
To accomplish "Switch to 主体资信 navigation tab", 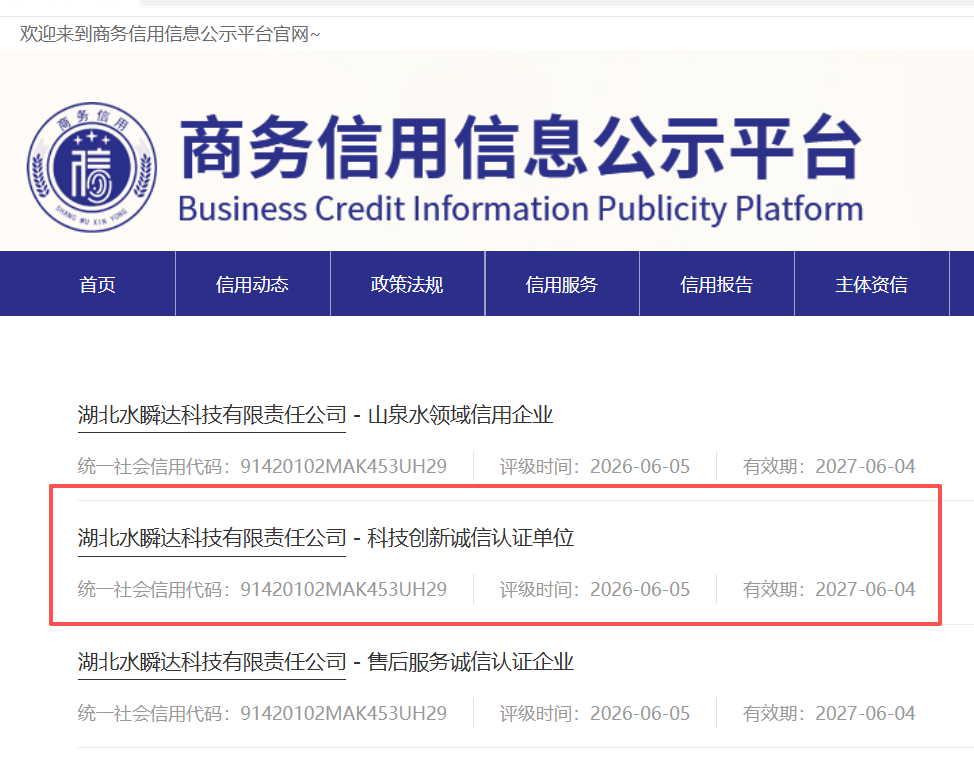I will tap(872, 284).
